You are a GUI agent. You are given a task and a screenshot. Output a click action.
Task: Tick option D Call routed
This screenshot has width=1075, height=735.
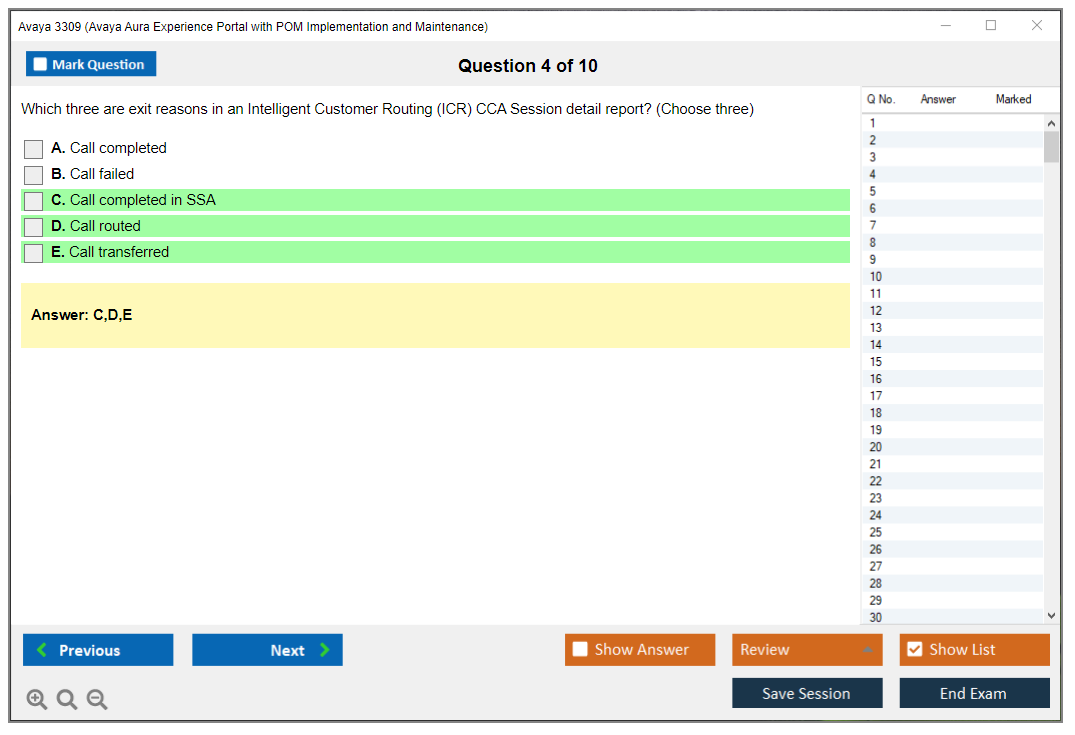pyautogui.click(x=33, y=227)
